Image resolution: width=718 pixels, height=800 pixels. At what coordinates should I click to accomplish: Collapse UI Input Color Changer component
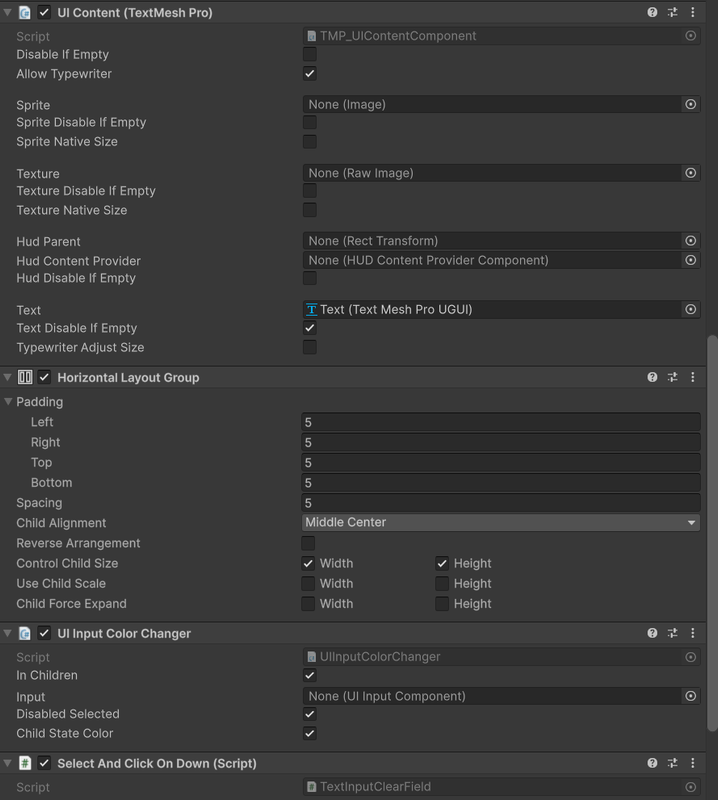[8, 633]
